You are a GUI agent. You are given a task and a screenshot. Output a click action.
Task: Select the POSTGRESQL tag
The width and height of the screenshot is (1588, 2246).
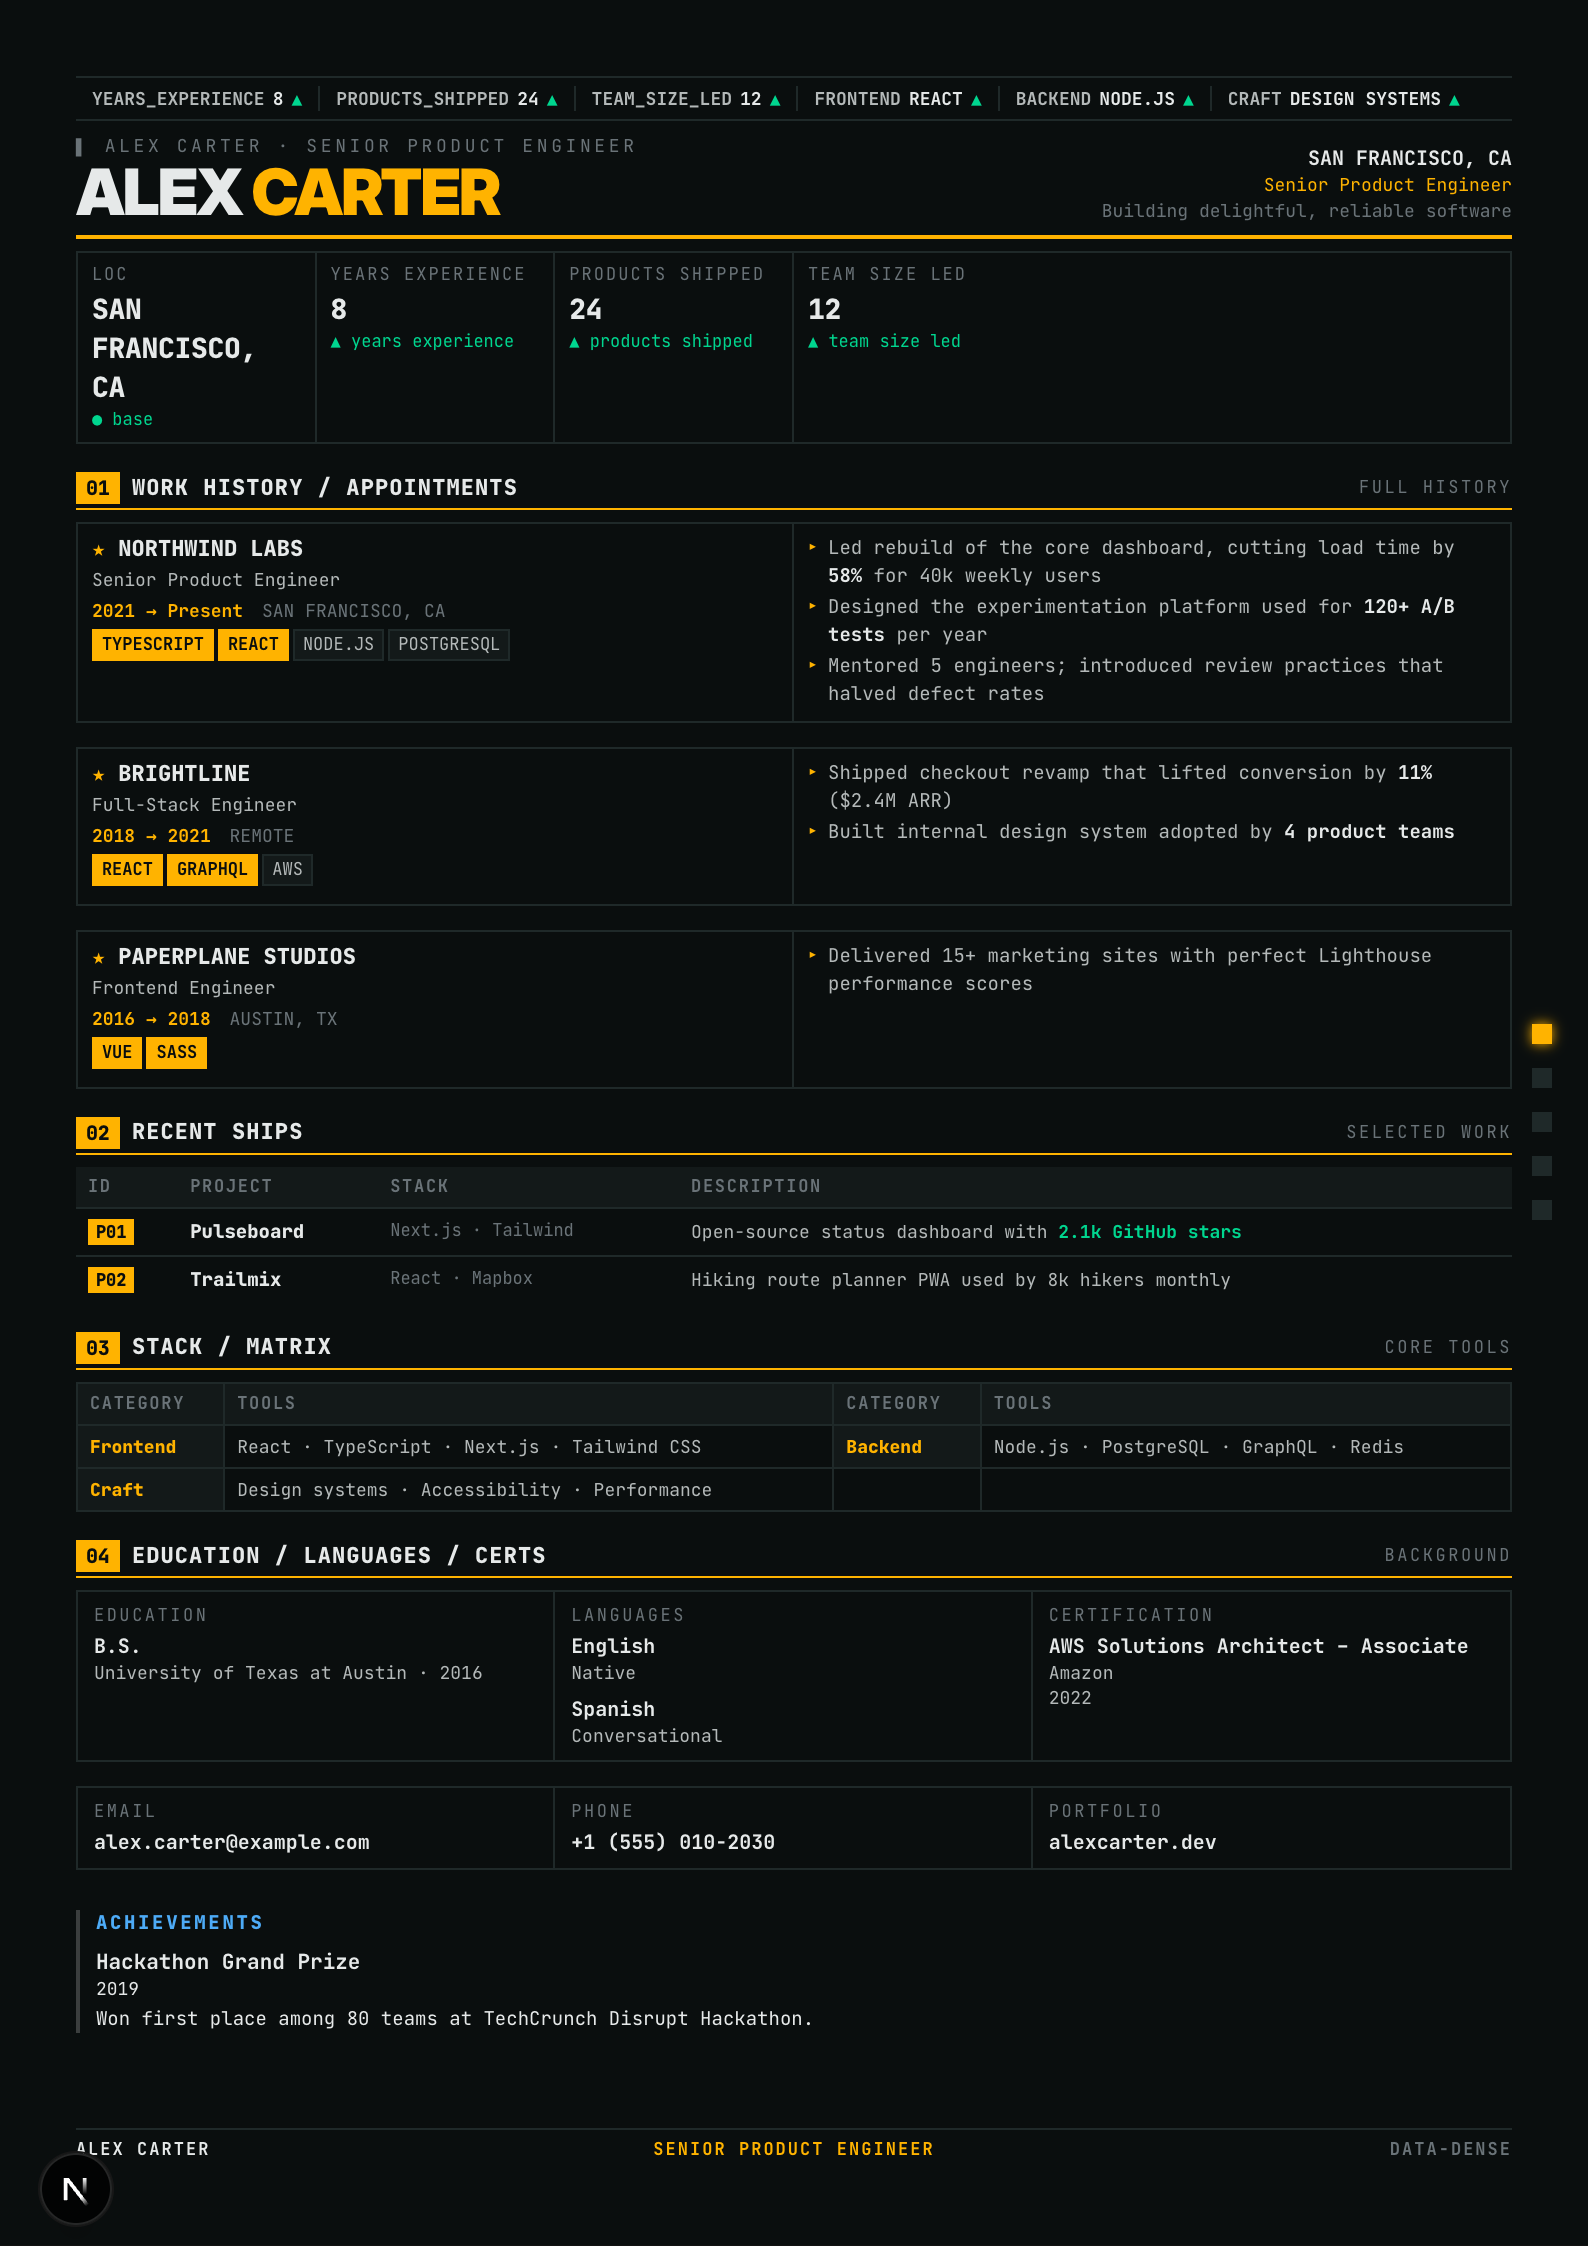click(449, 645)
